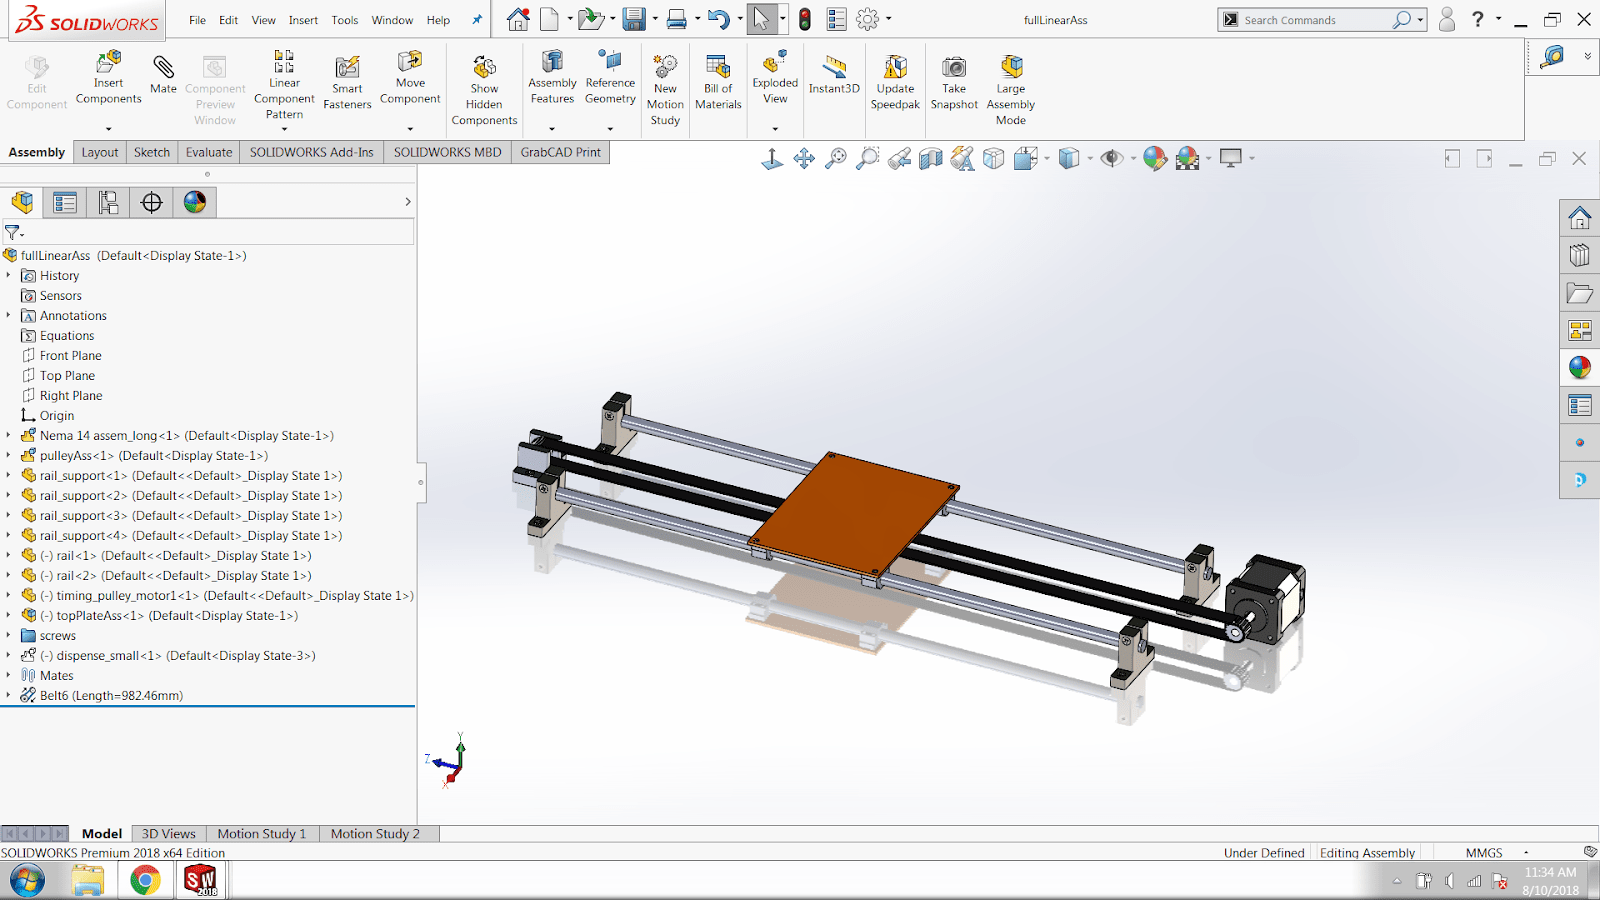Open File Explorer from taskbar
Screen dimensions: 1600x900
[x=88, y=881]
